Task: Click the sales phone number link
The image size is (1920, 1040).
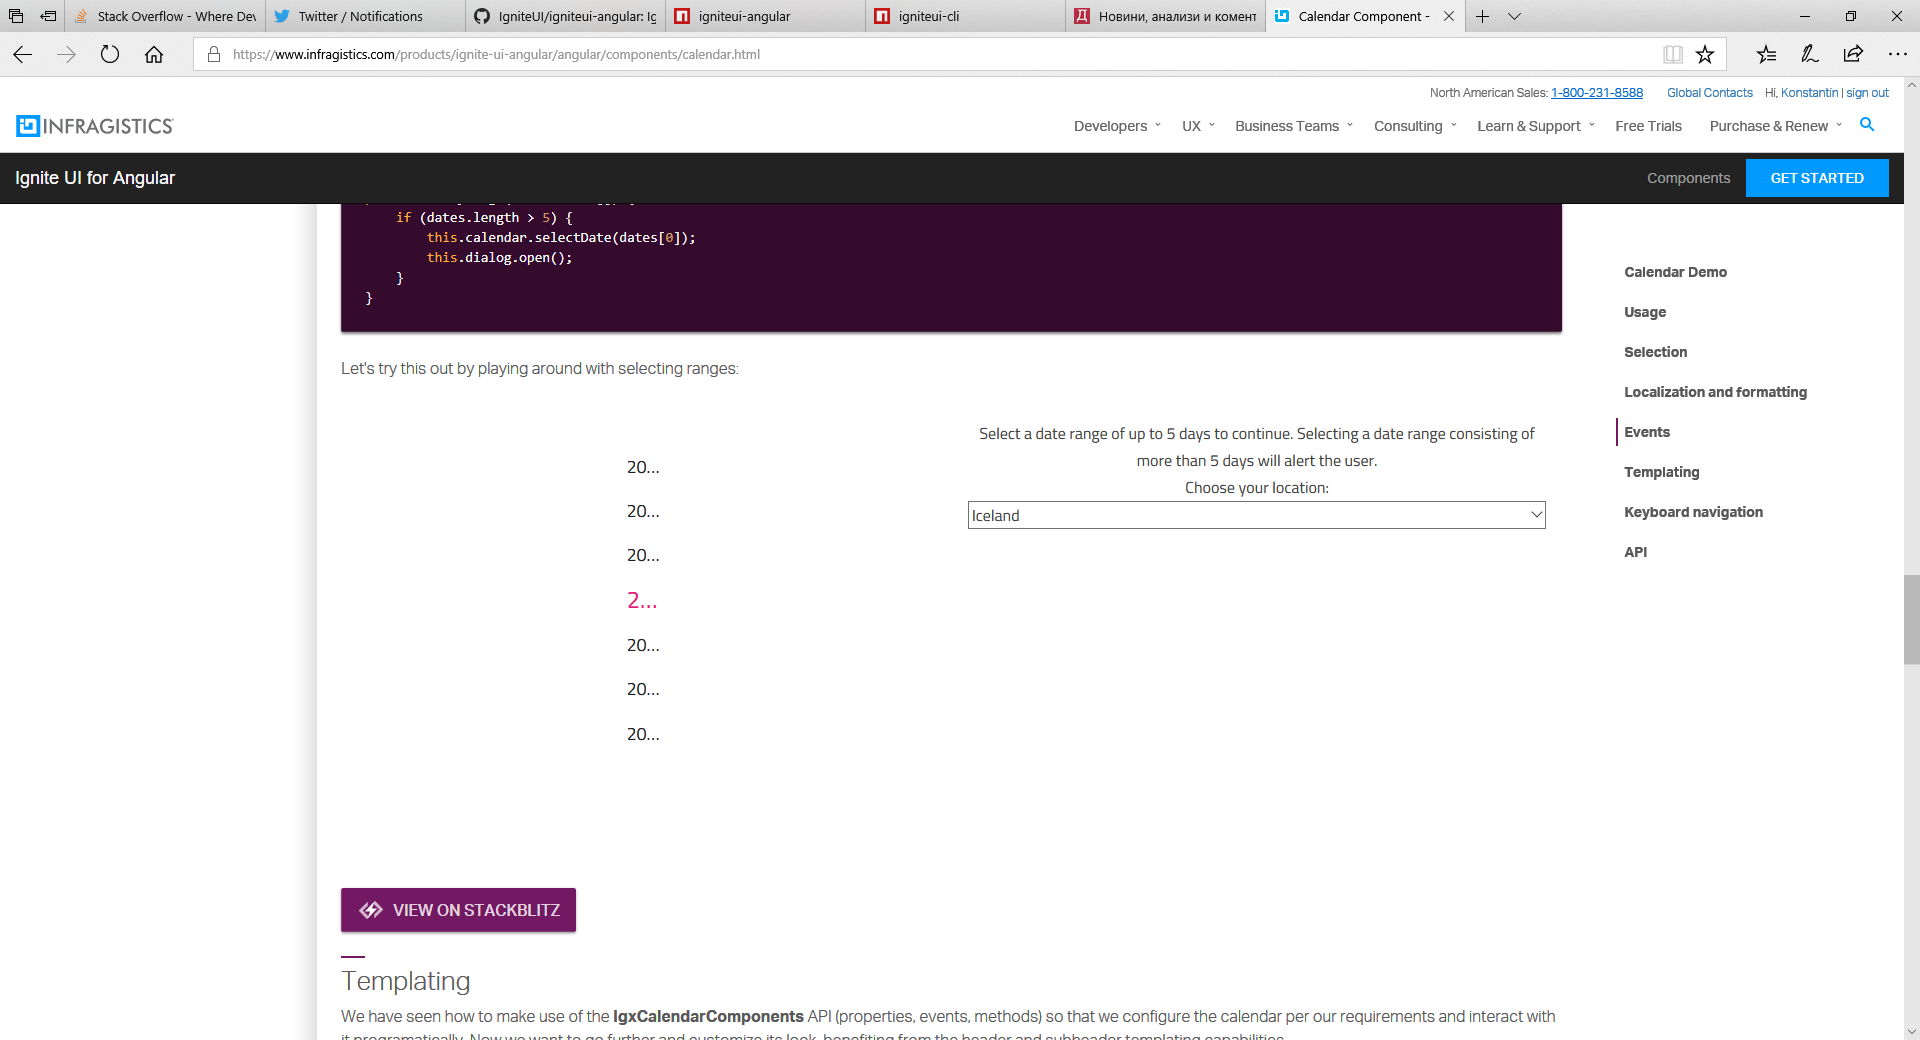Action: click(x=1597, y=93)
